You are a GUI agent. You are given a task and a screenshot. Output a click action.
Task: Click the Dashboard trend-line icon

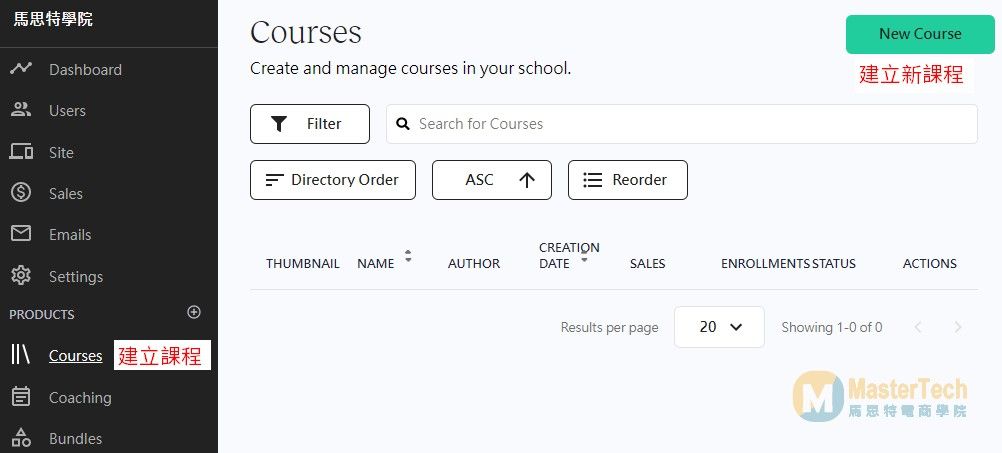click(21, 69)
